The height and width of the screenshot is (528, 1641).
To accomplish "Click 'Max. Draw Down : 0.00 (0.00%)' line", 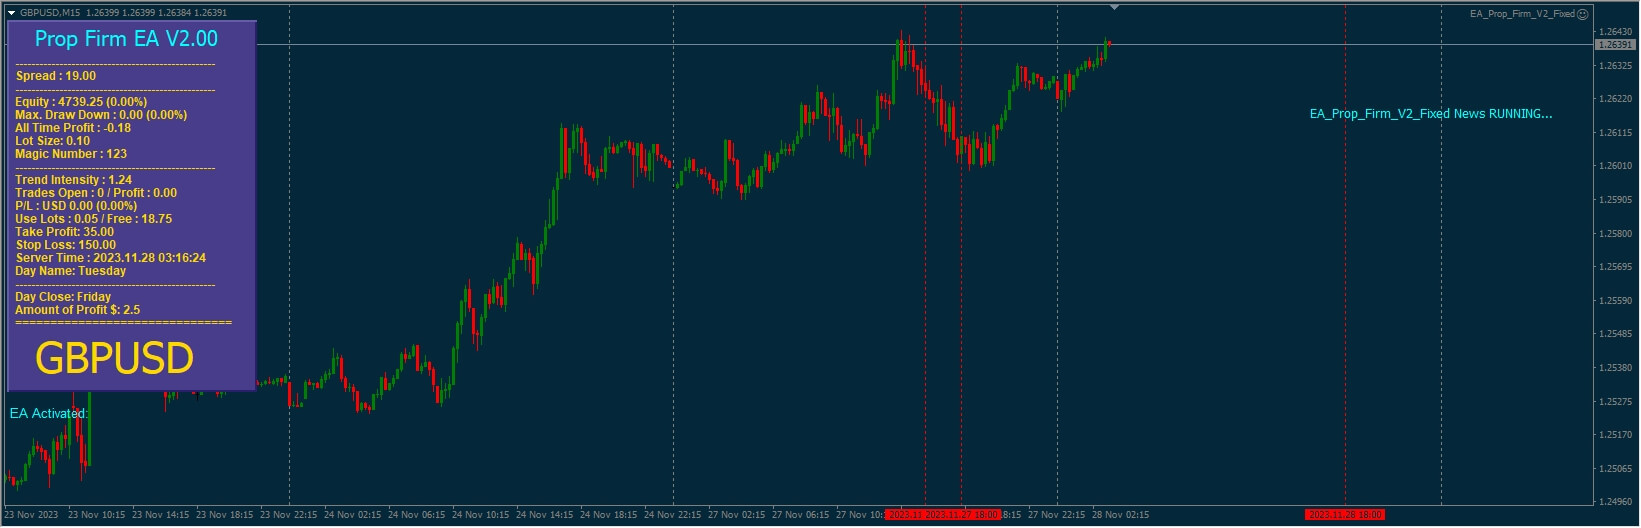I will point(101,115).
